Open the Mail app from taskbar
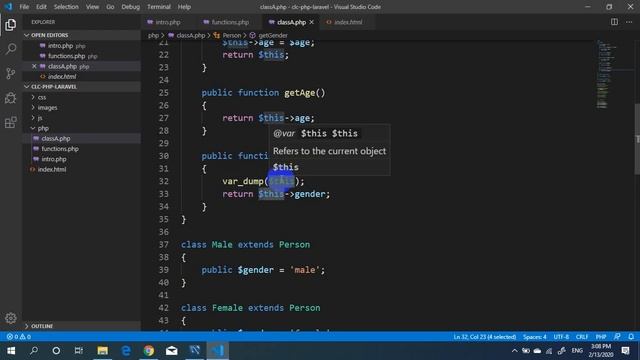640x360 pixels. 172,351
